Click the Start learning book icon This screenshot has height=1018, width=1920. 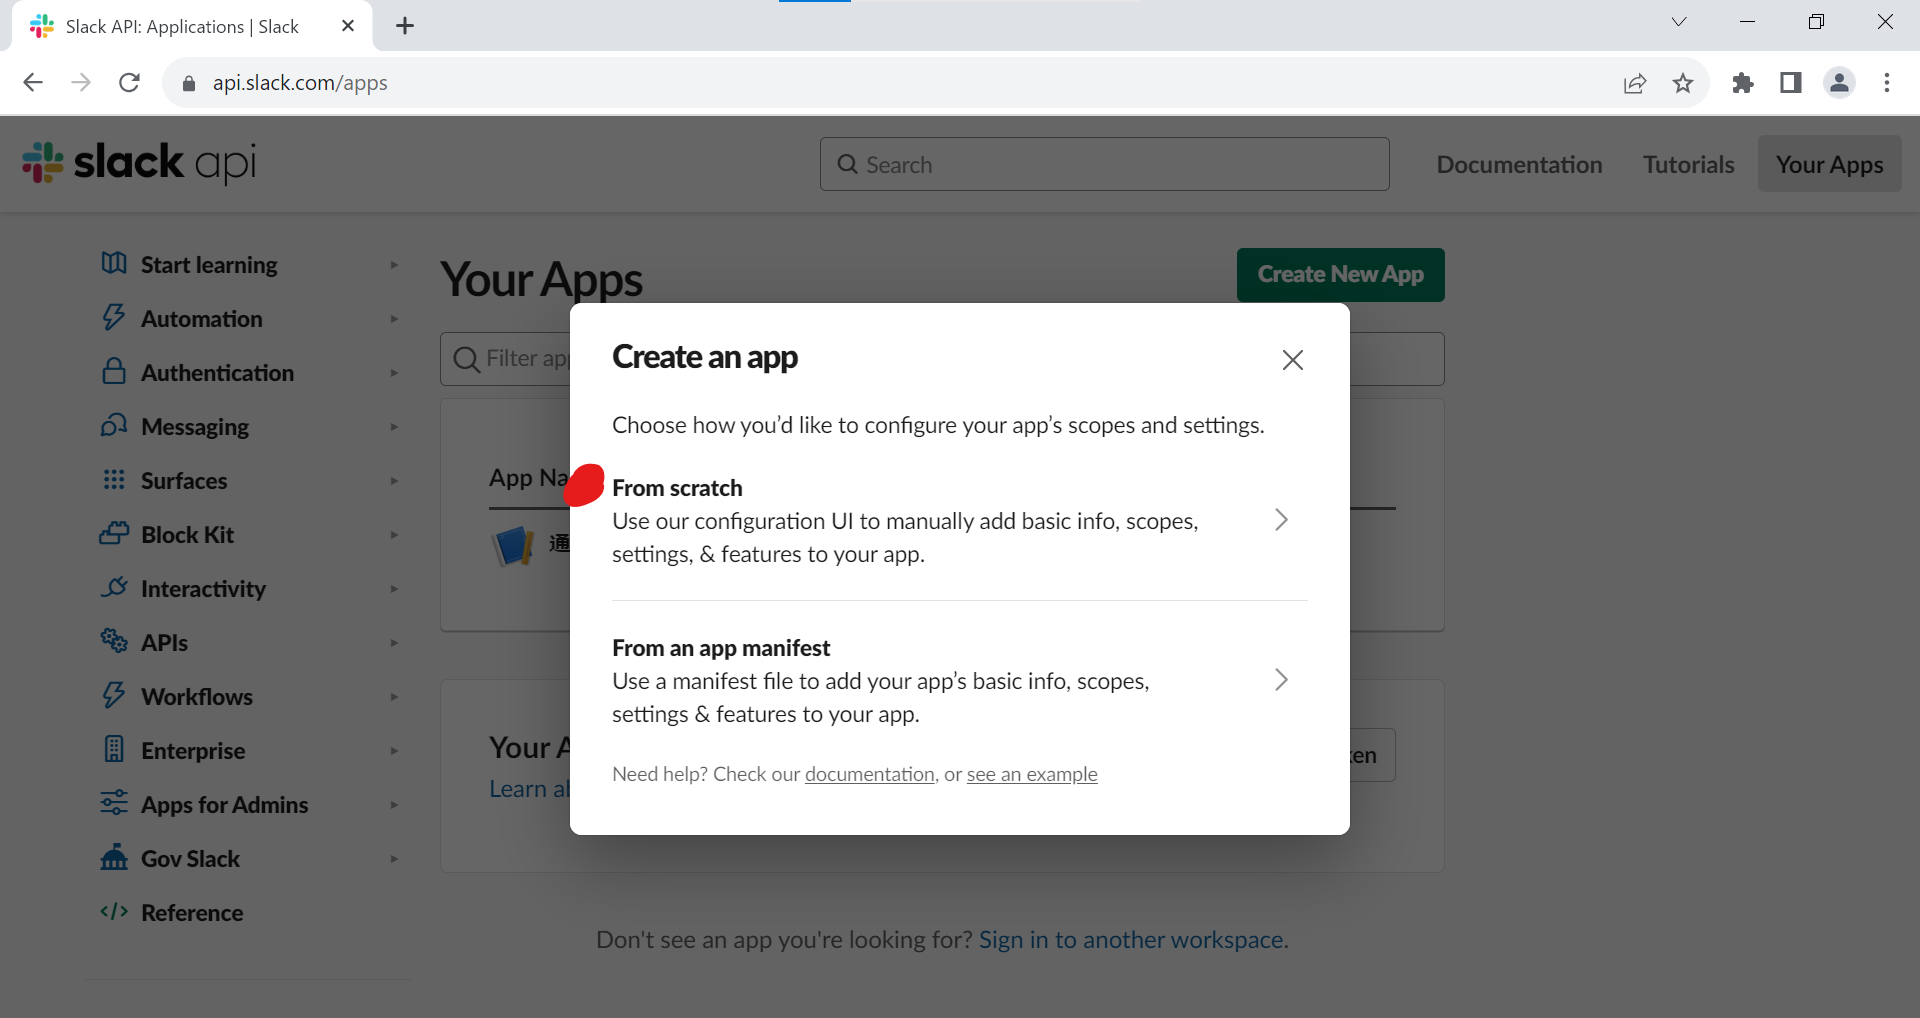[114, 264]
